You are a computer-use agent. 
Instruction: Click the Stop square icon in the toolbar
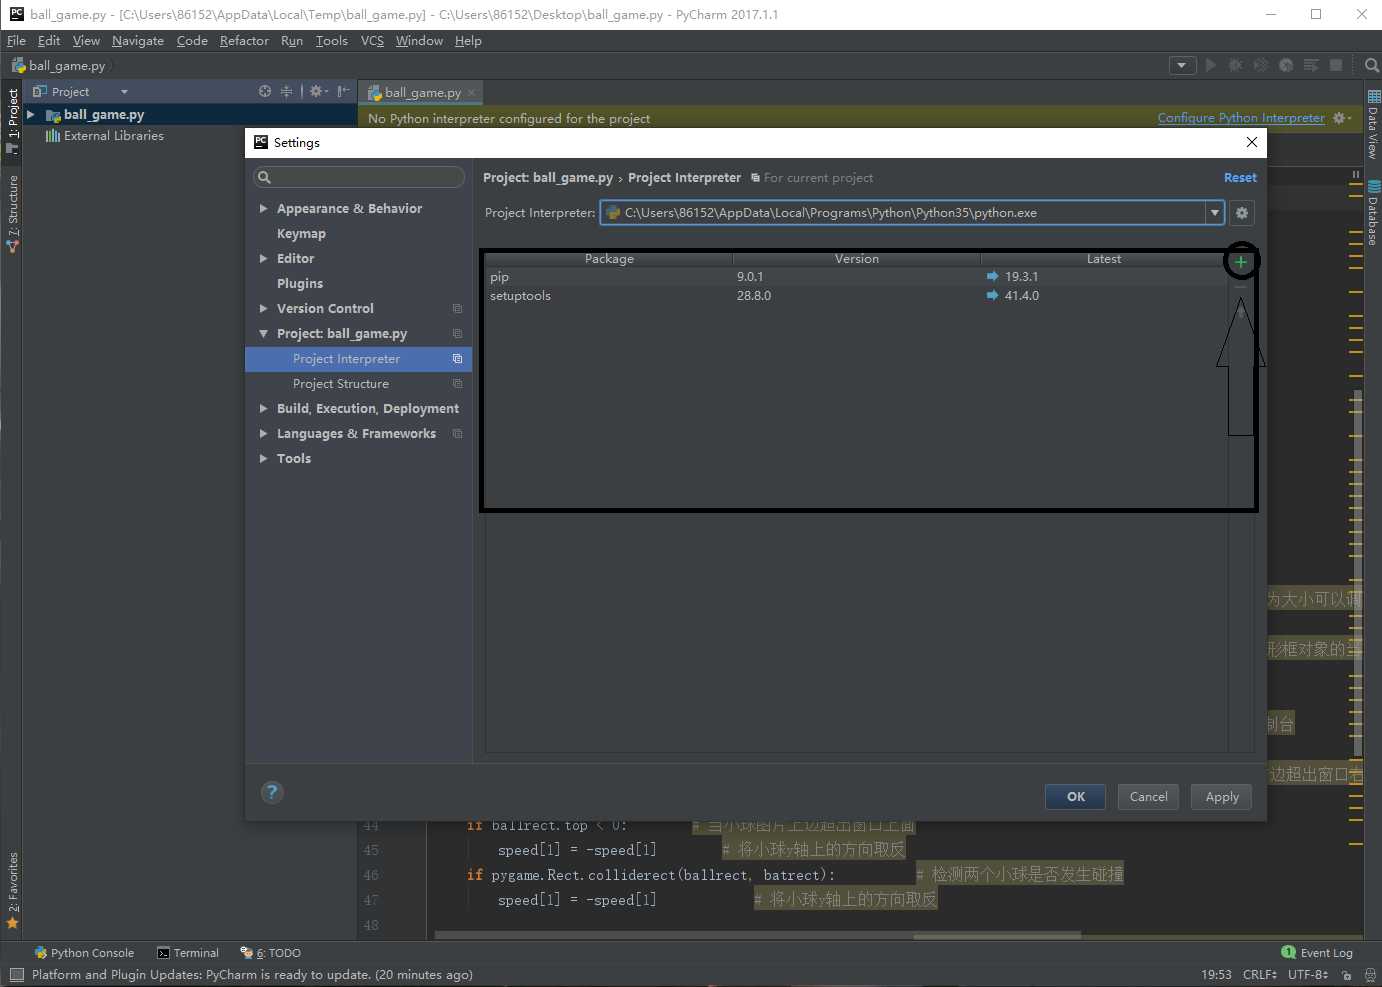[x=1336, y=65]
